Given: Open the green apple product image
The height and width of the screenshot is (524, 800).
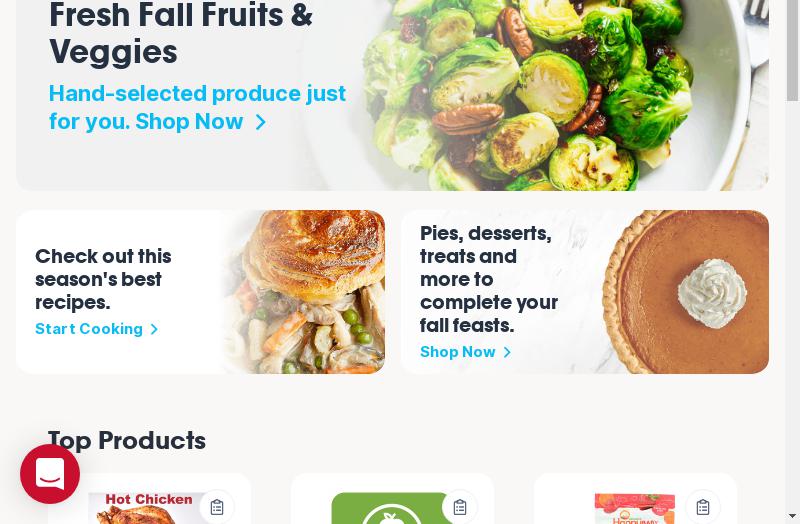Looking at the screenshot, I should 392,508.
